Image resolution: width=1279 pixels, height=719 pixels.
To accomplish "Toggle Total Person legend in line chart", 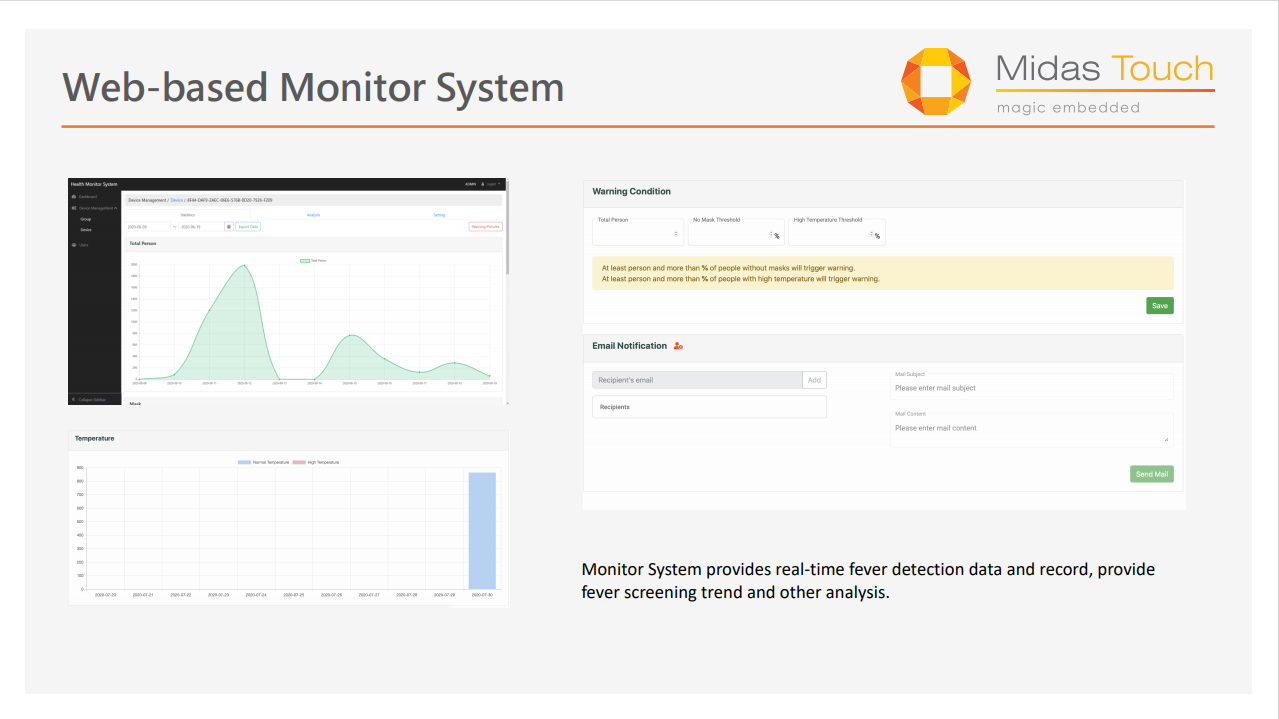I will (305, 260).
